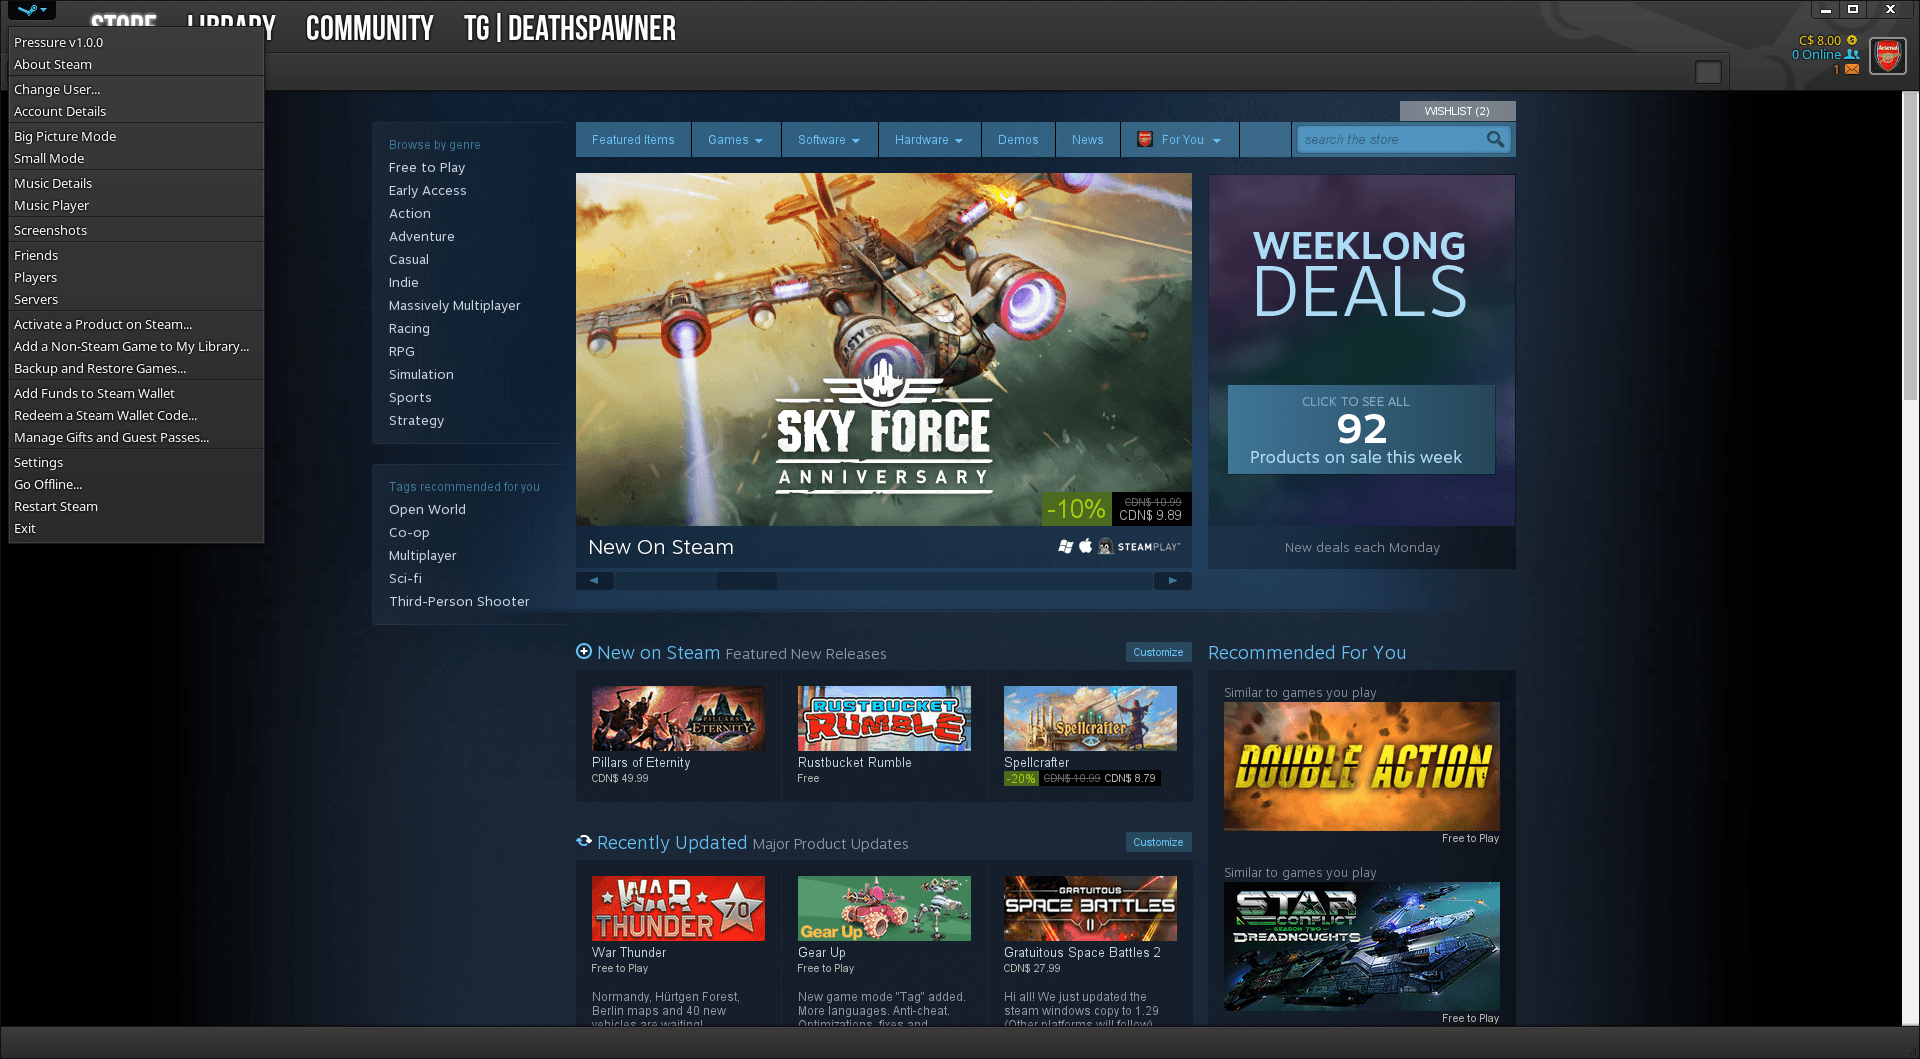Open Rustbucket Rumble thumbnail
Viewport: 1920px width, 1059px height.
point(884,718)
